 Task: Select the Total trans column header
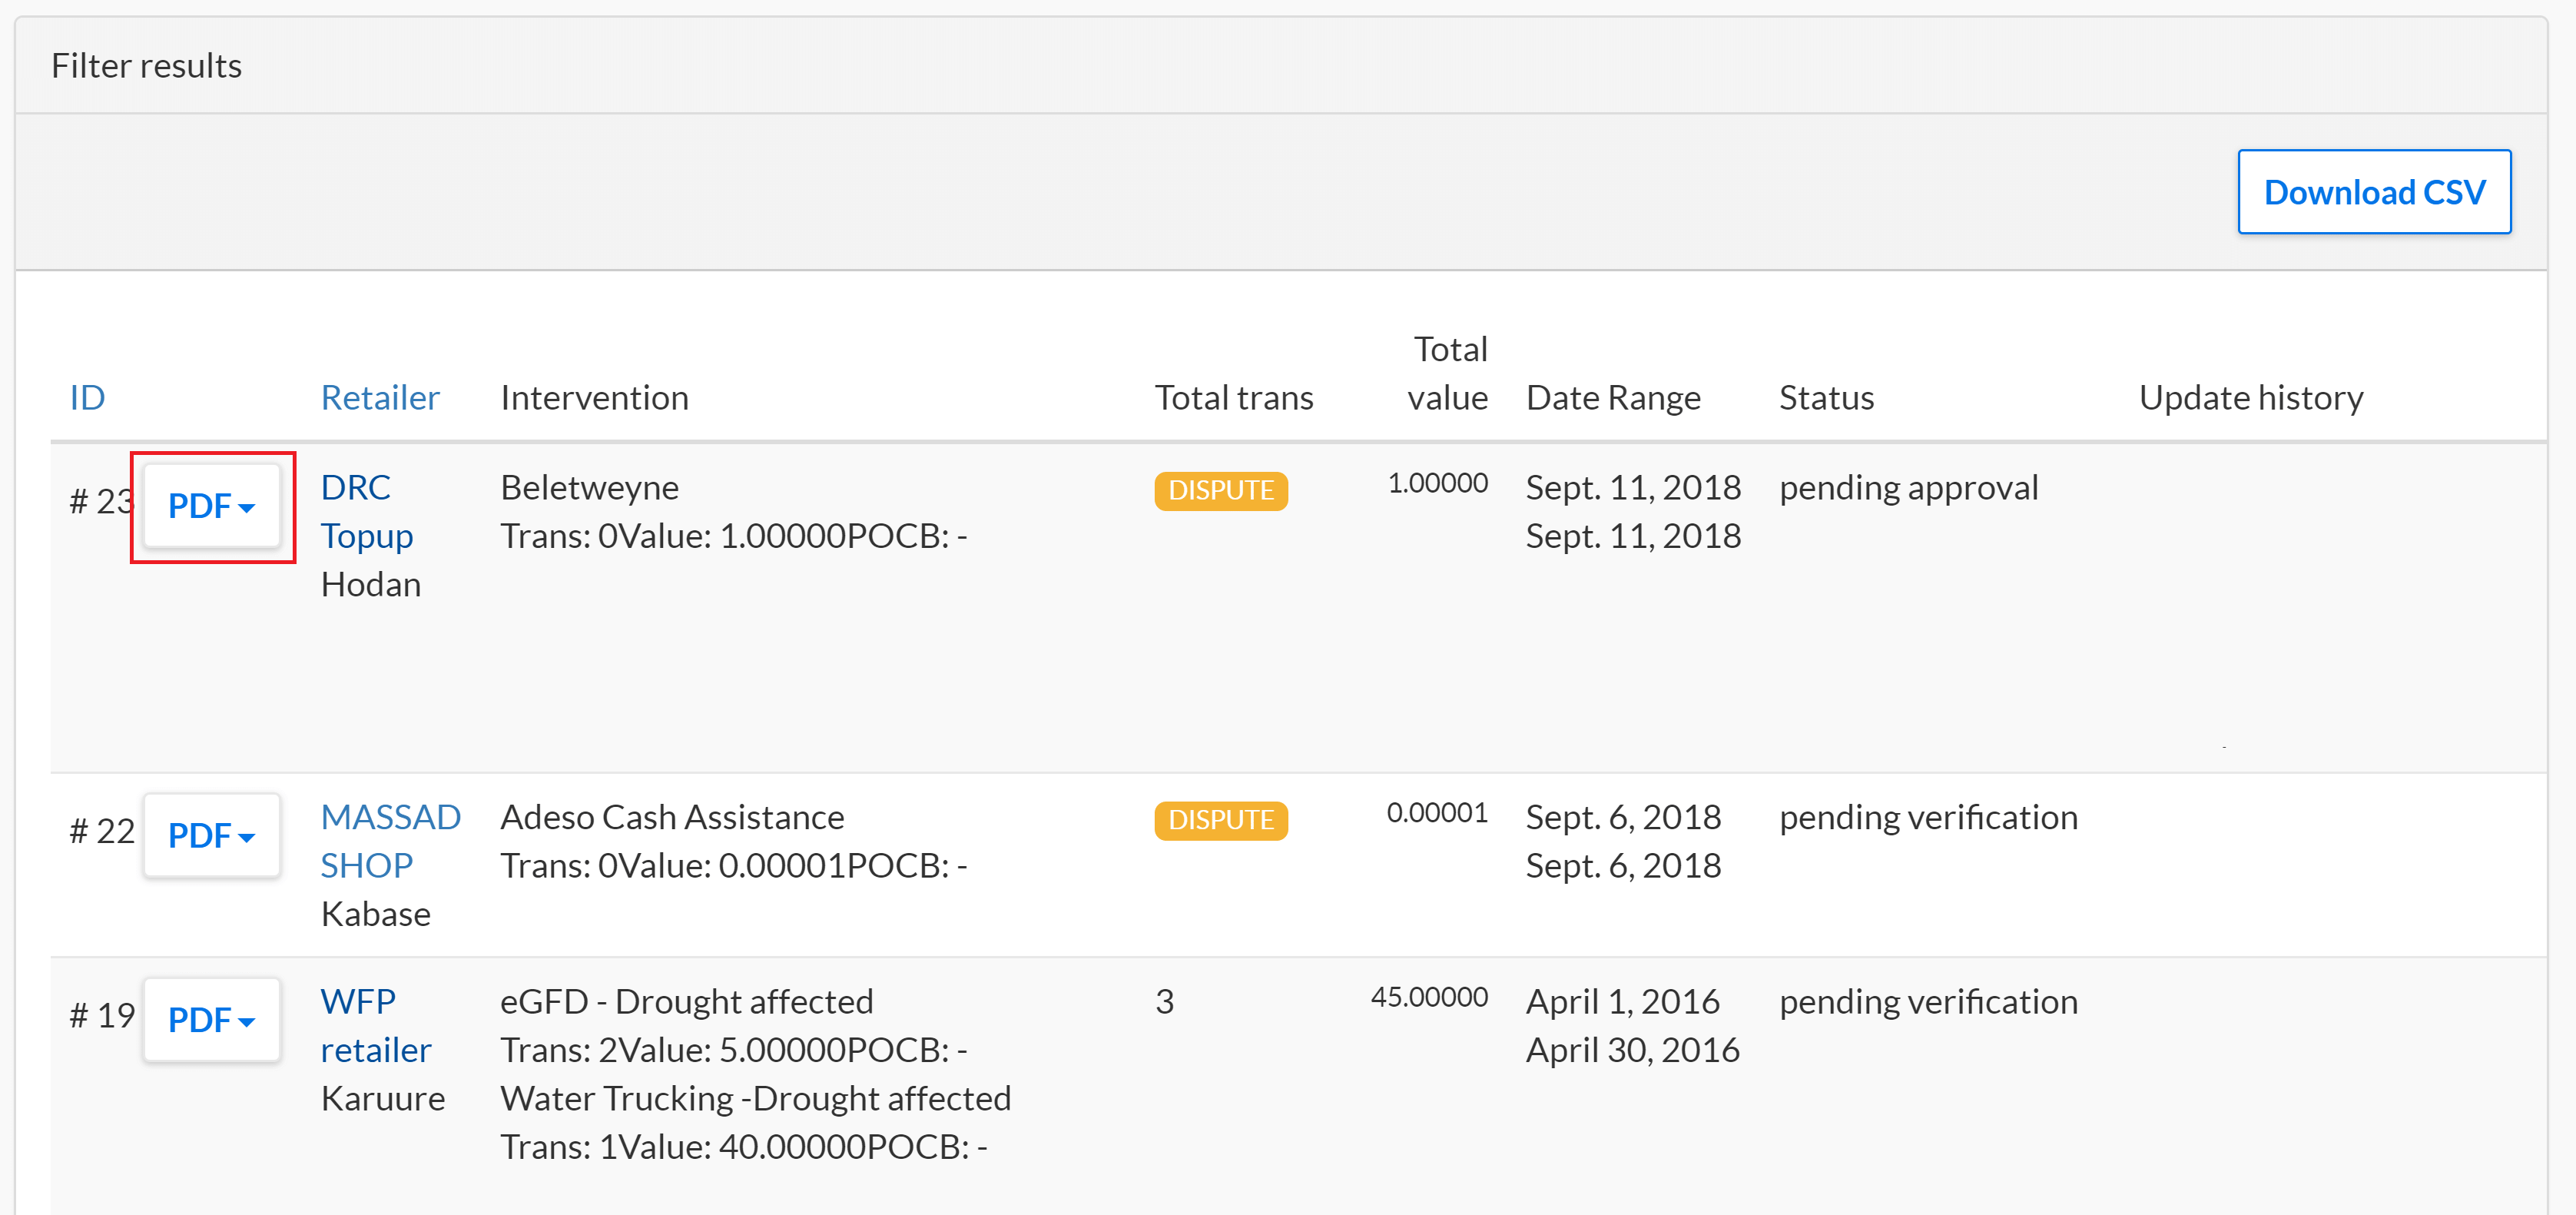click(1234, 398)
